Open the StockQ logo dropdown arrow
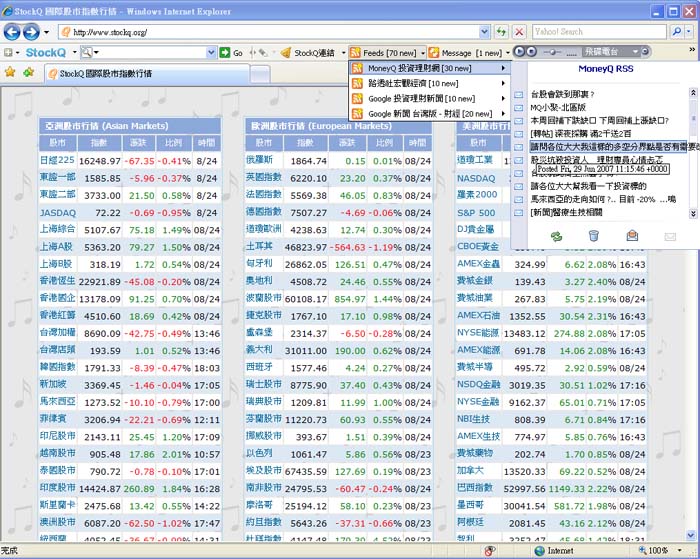Viewport: 700px width, 559px height. click(x=75, y=53)
